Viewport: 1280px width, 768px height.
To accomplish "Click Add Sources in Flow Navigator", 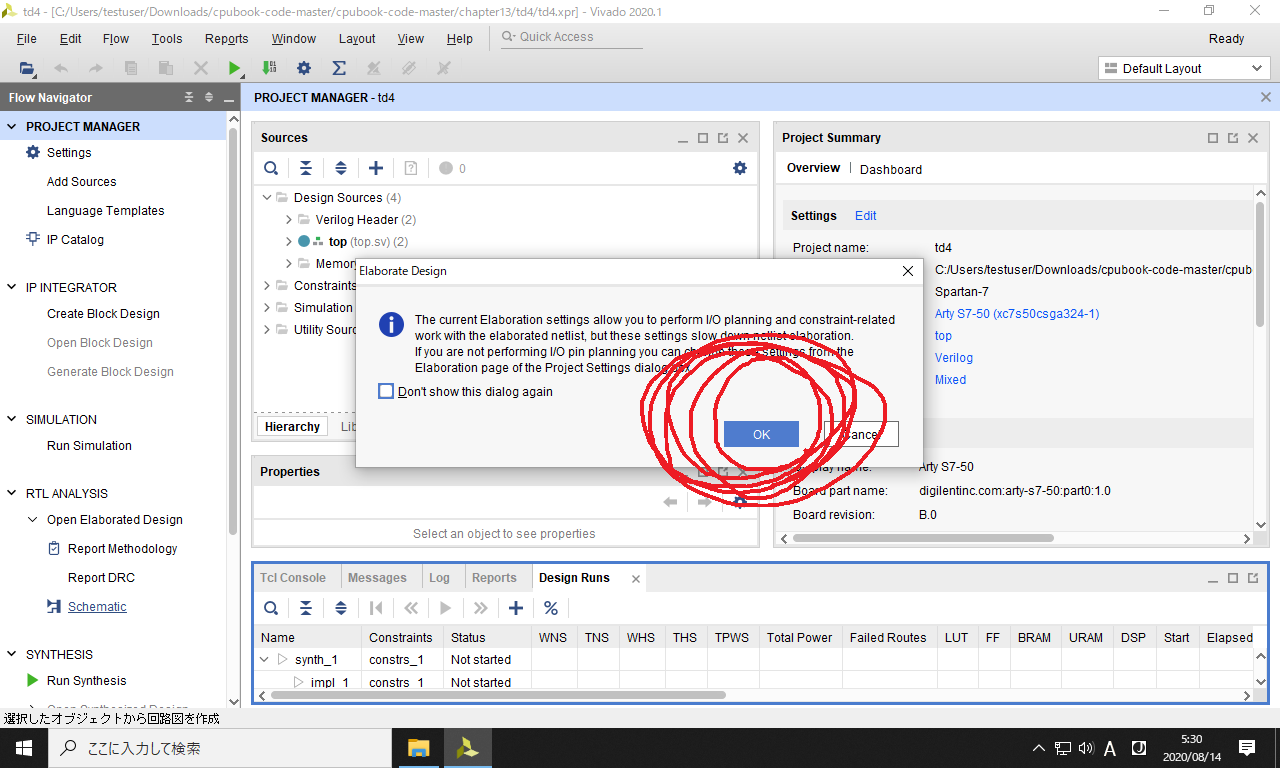I will point(81,181).
